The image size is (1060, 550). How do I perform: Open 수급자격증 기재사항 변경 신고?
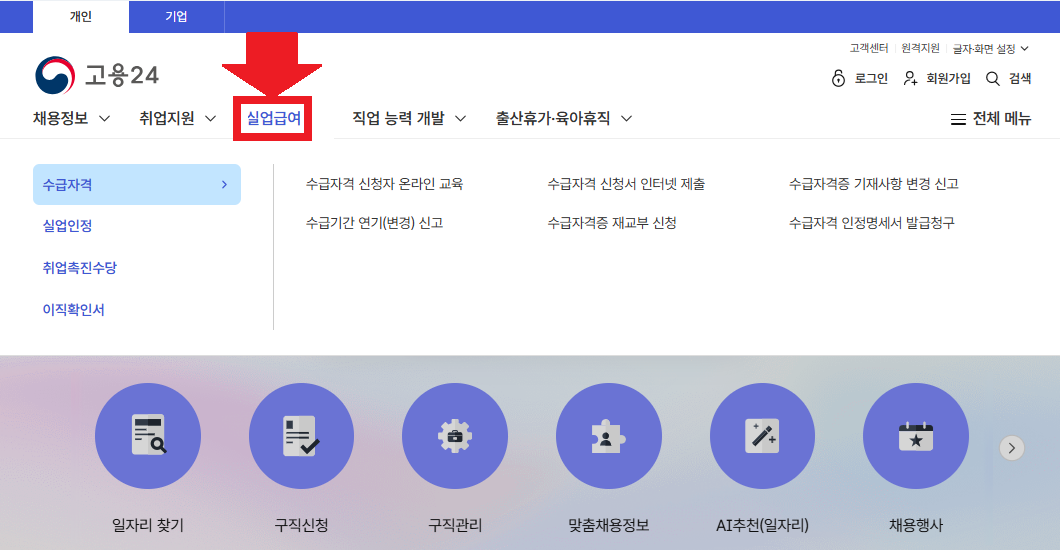(873, 184)
